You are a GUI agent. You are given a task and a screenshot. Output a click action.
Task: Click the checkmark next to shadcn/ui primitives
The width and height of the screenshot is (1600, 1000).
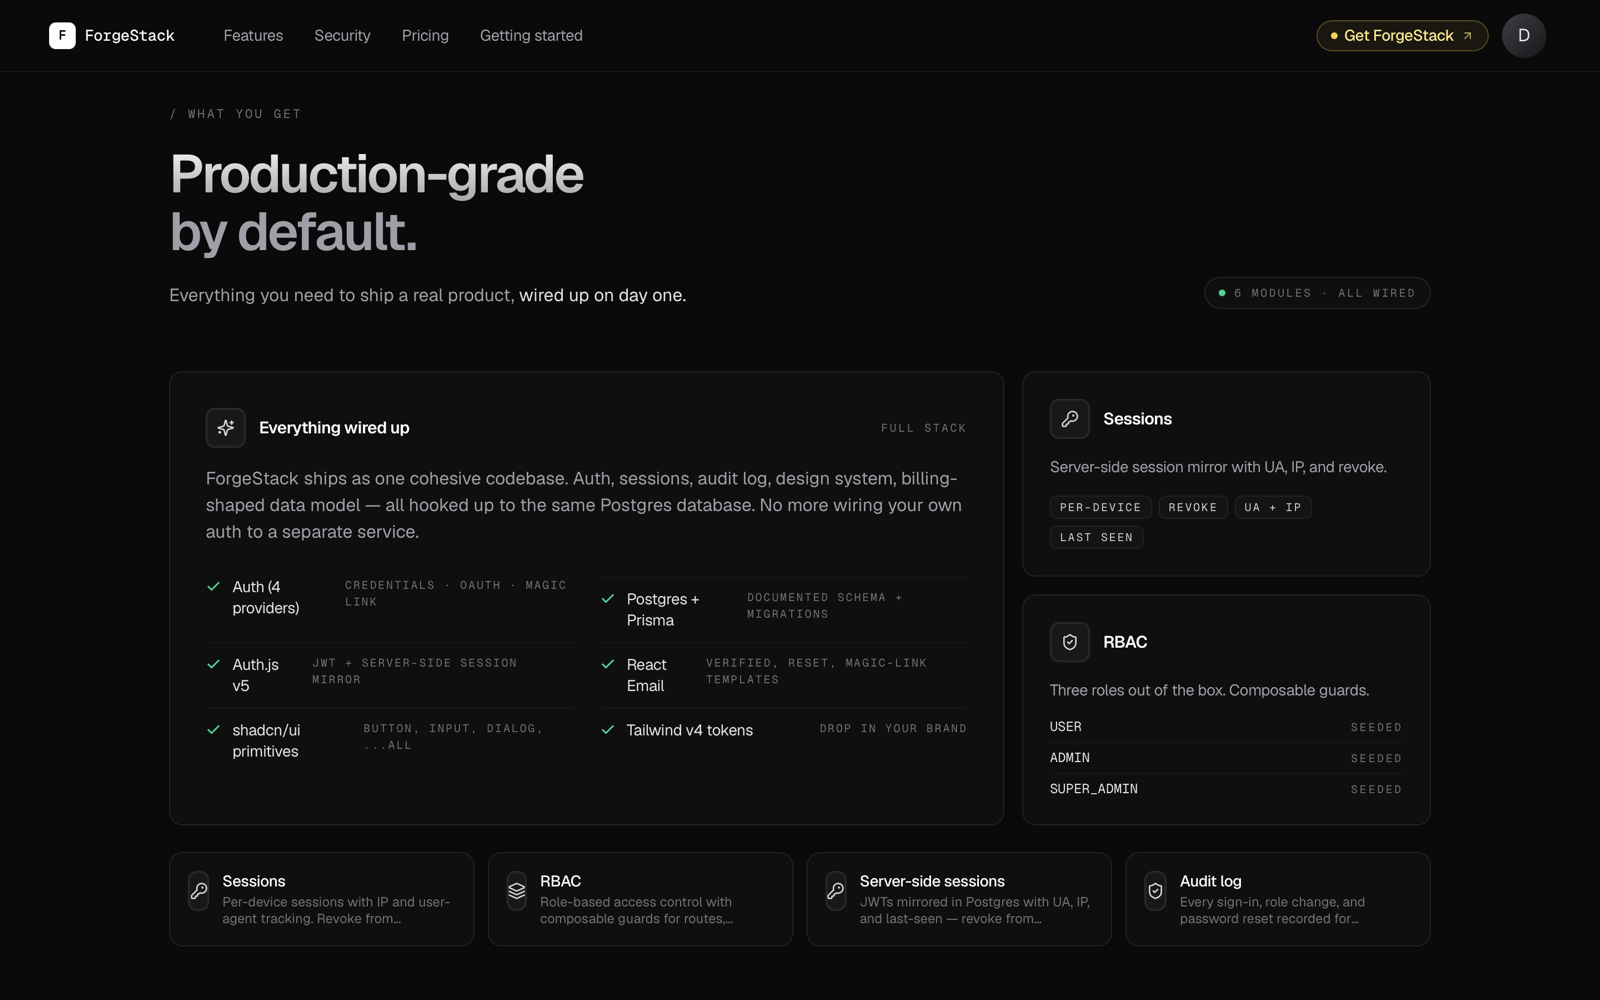pos(213,730)
